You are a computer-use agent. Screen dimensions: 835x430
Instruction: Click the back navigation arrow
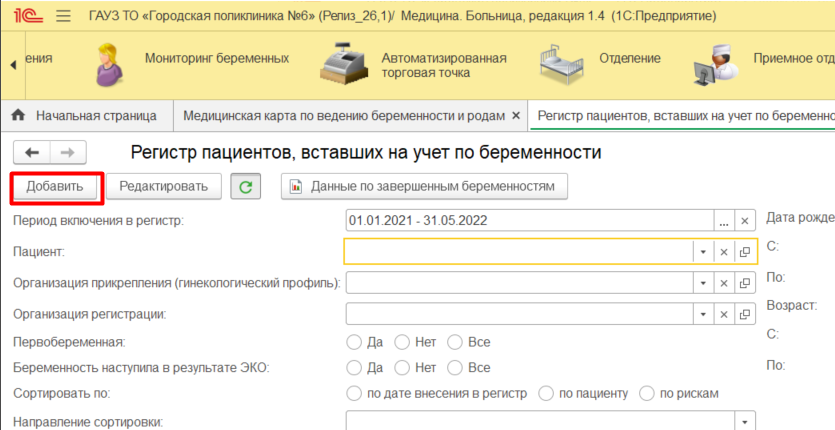click(32, 153)
